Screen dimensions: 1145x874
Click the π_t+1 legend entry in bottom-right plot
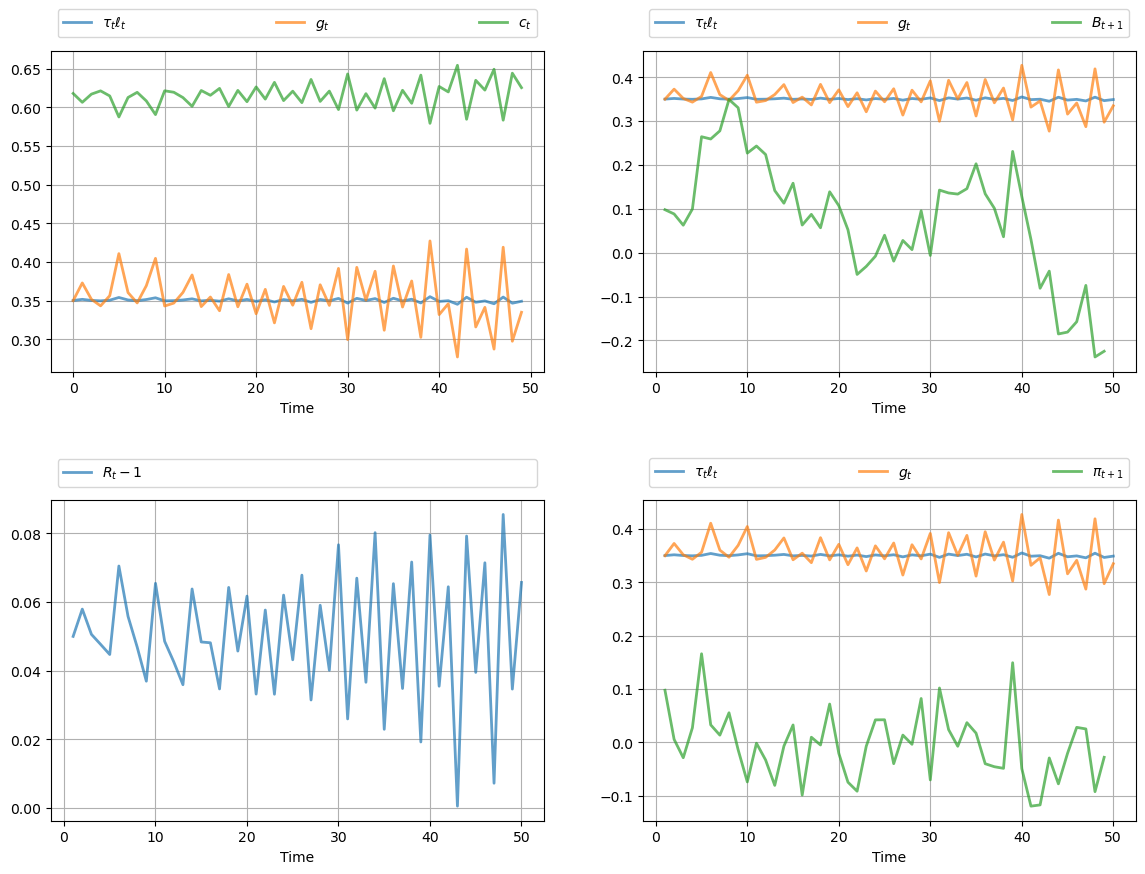coord(1109,473)
